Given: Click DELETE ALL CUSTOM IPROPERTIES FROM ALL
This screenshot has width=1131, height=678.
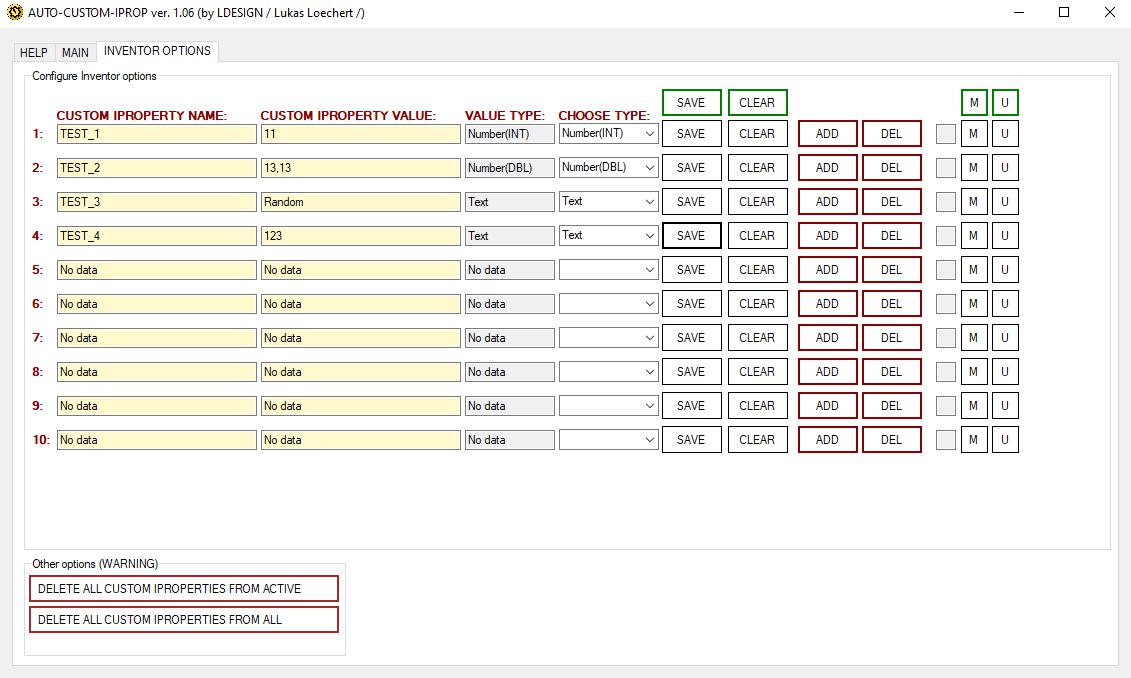Looking at the screenshot, I should coord(183,620).
